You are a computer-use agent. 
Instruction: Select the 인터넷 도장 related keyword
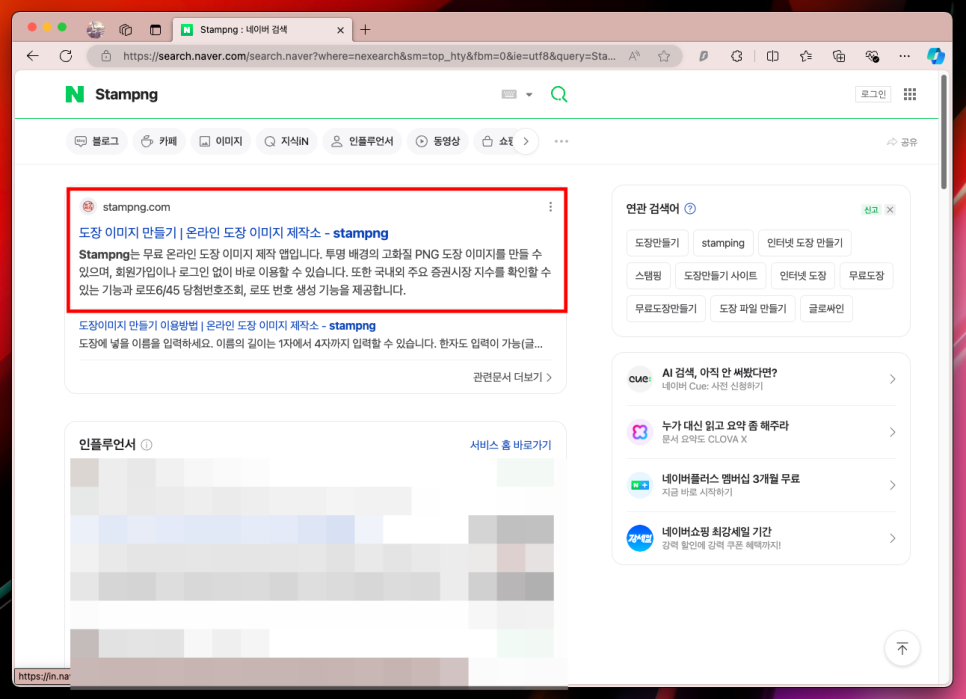(803, 275)
